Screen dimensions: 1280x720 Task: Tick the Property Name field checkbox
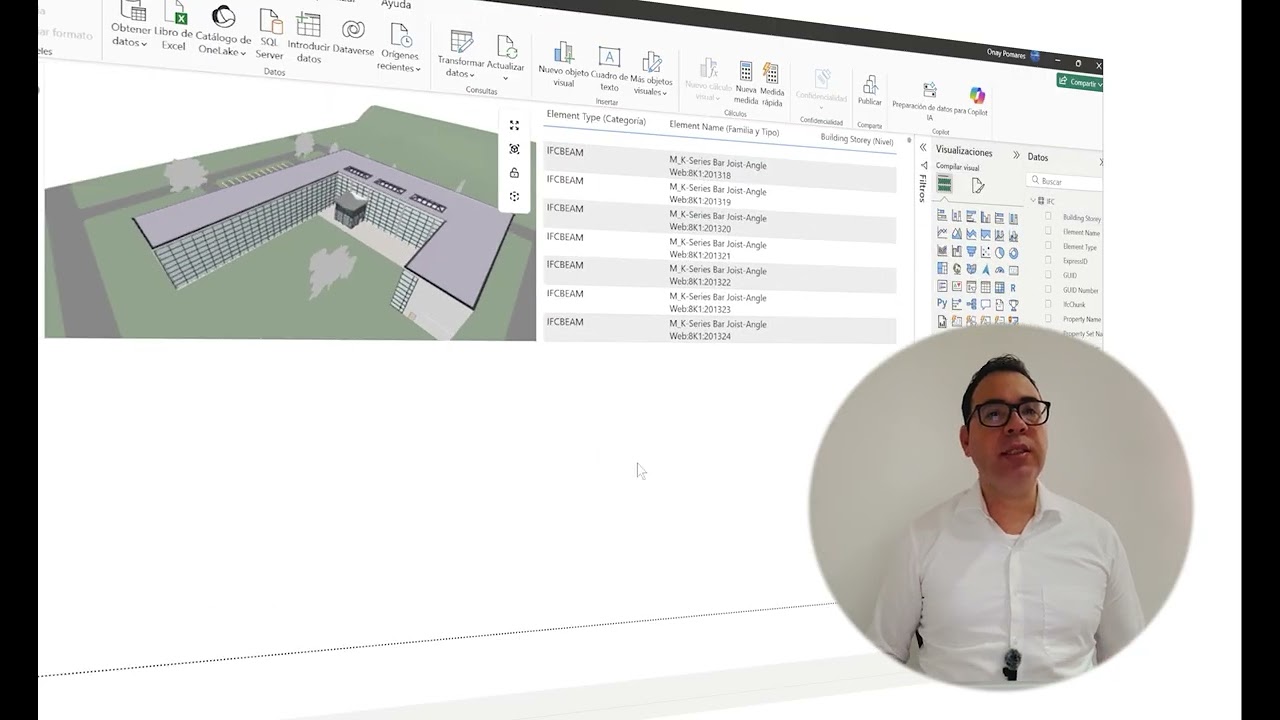pyautogui.click(x=1048, y=318)
